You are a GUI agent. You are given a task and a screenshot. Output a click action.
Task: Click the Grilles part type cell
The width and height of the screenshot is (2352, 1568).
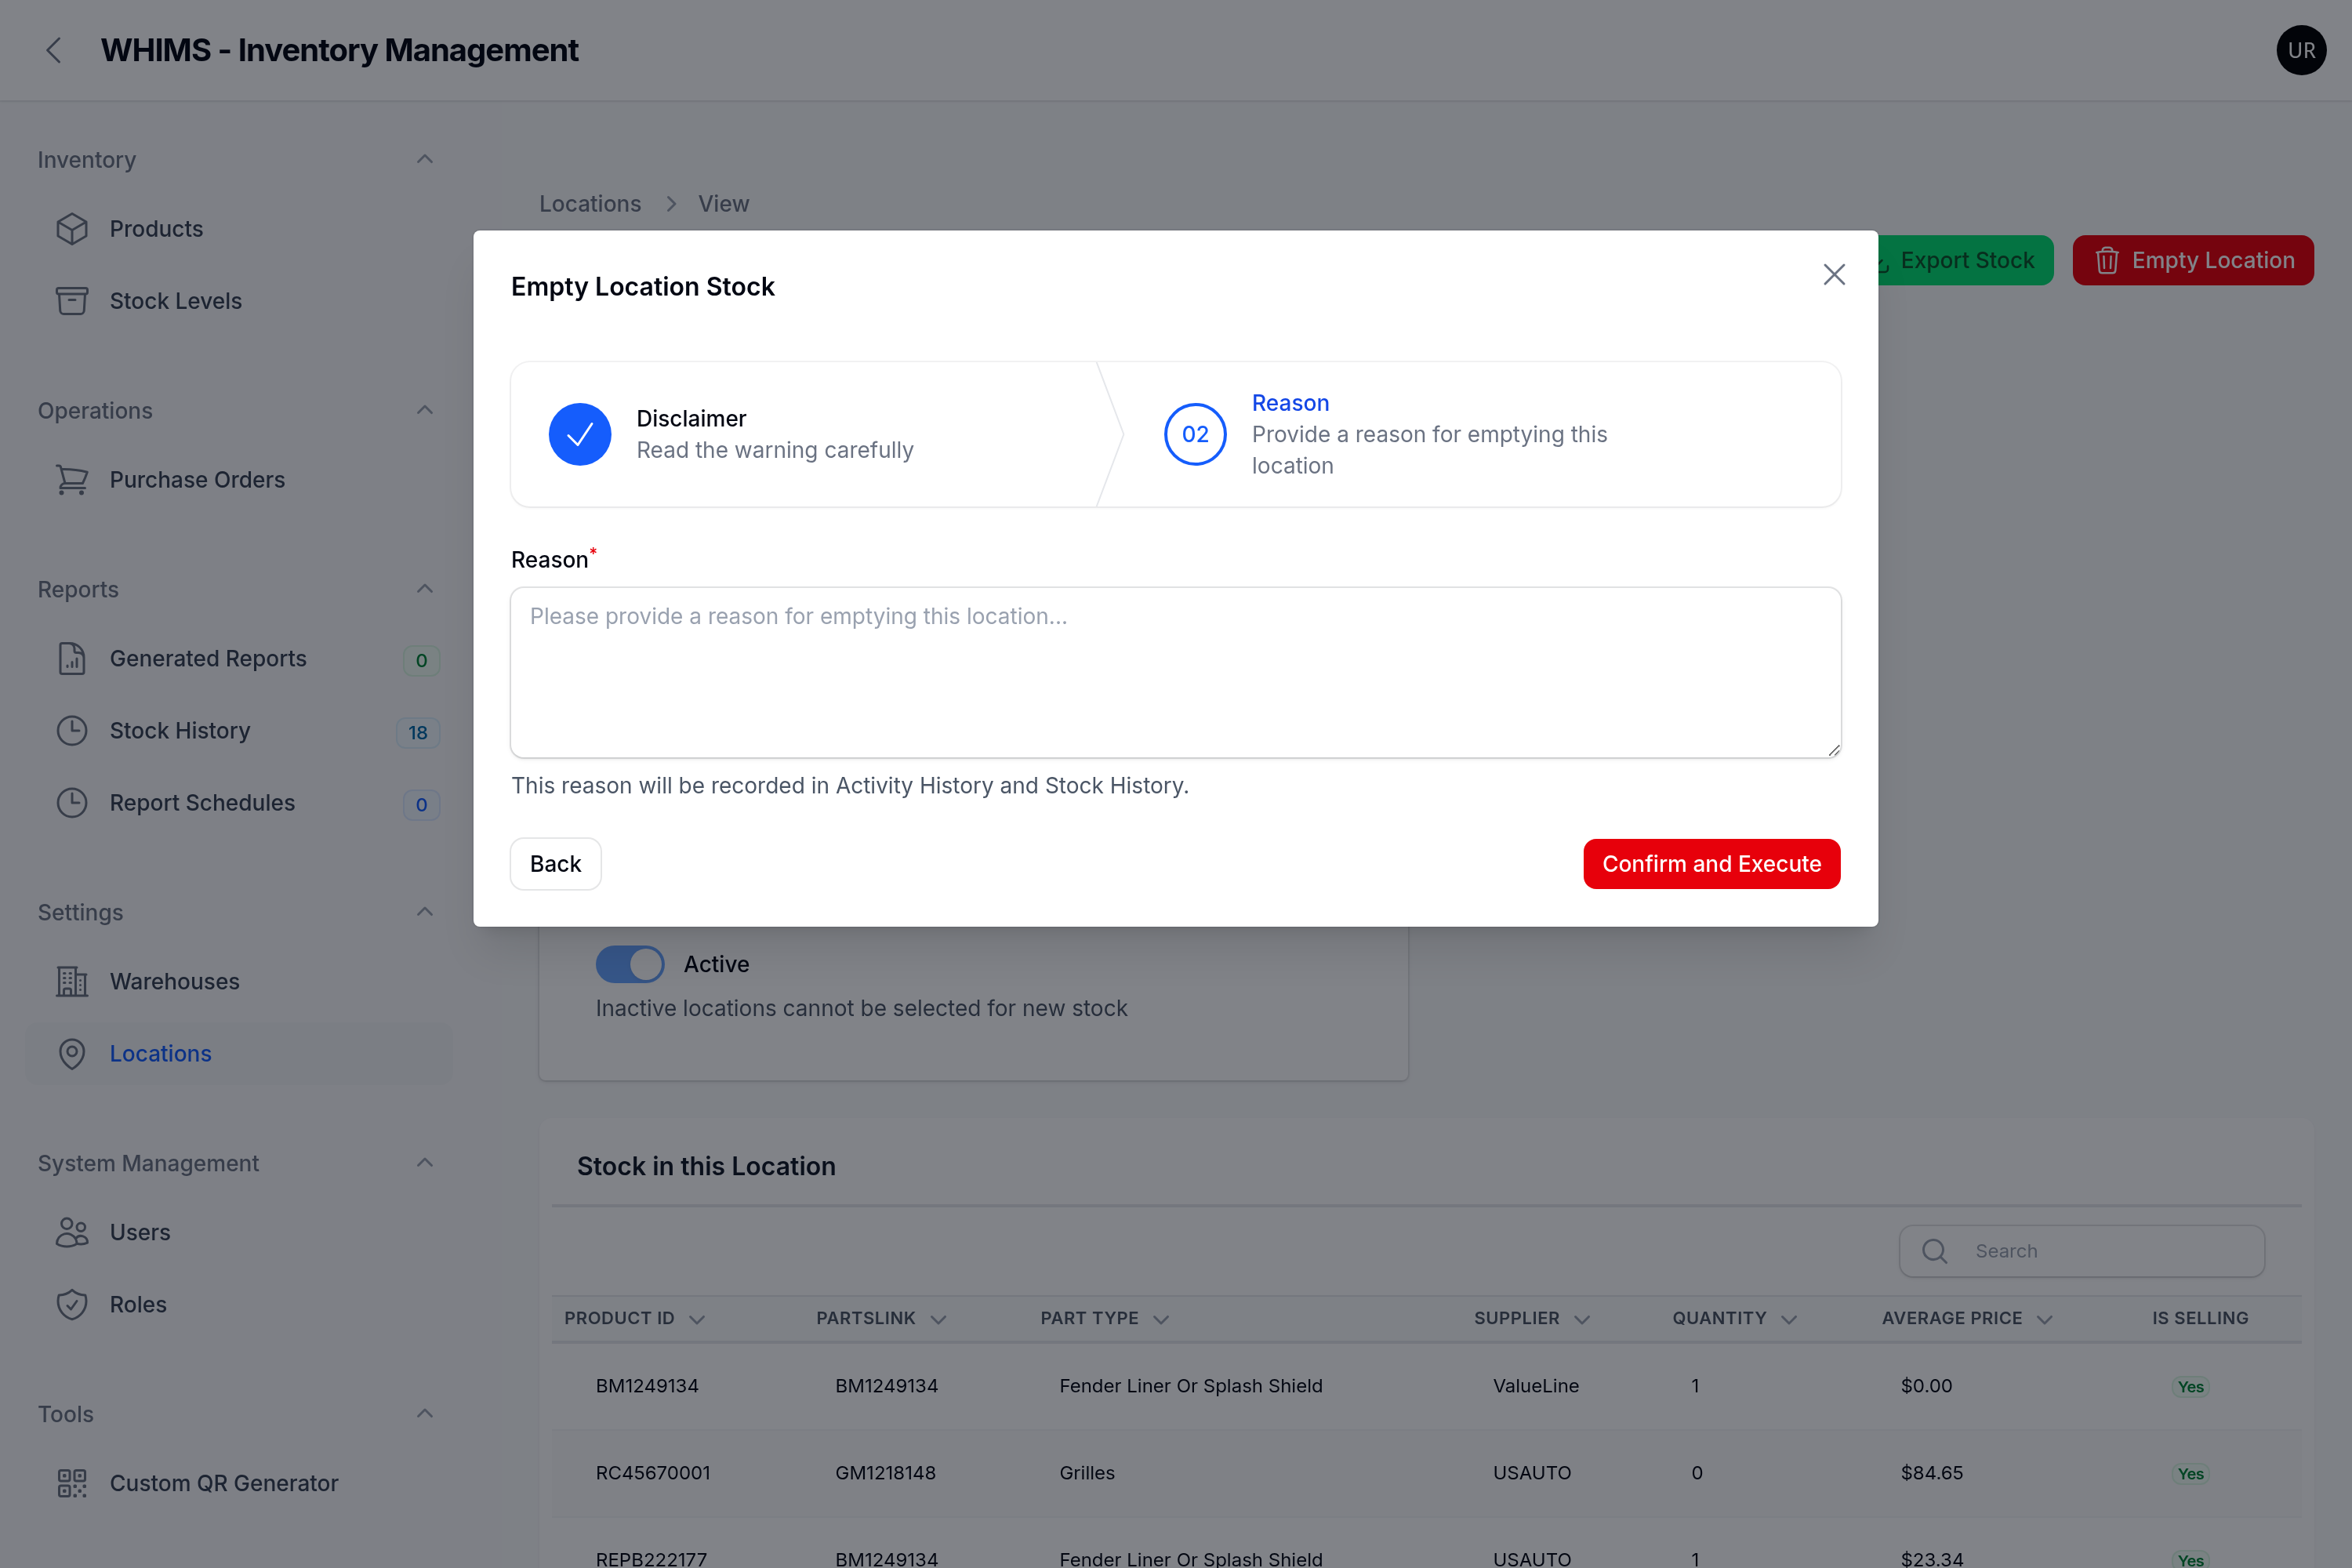[1087, 1473]
